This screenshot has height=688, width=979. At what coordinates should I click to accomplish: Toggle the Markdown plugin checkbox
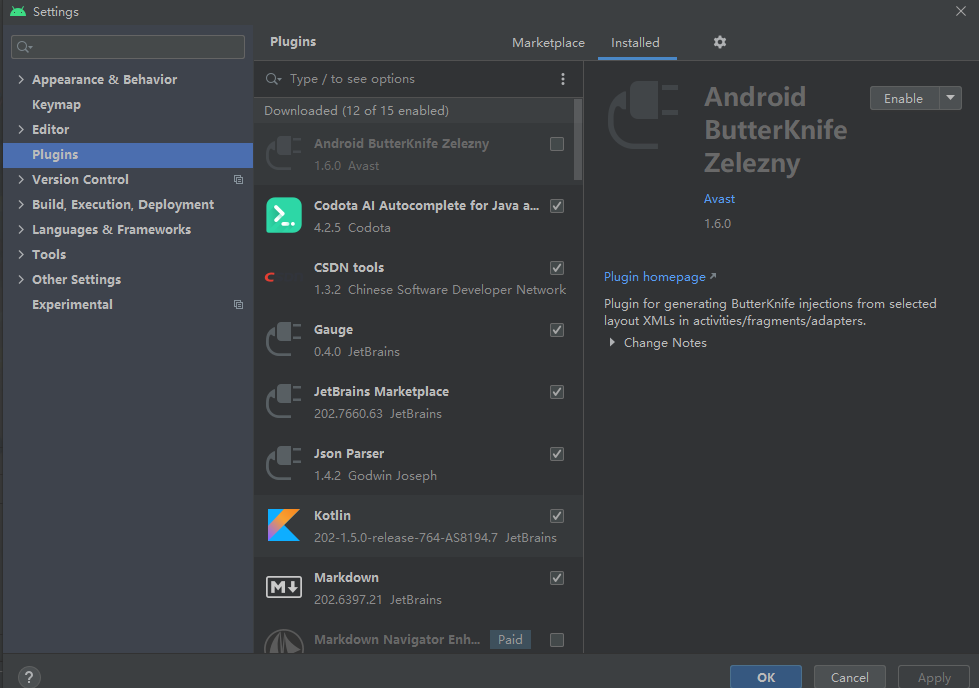tap(557, 577)
